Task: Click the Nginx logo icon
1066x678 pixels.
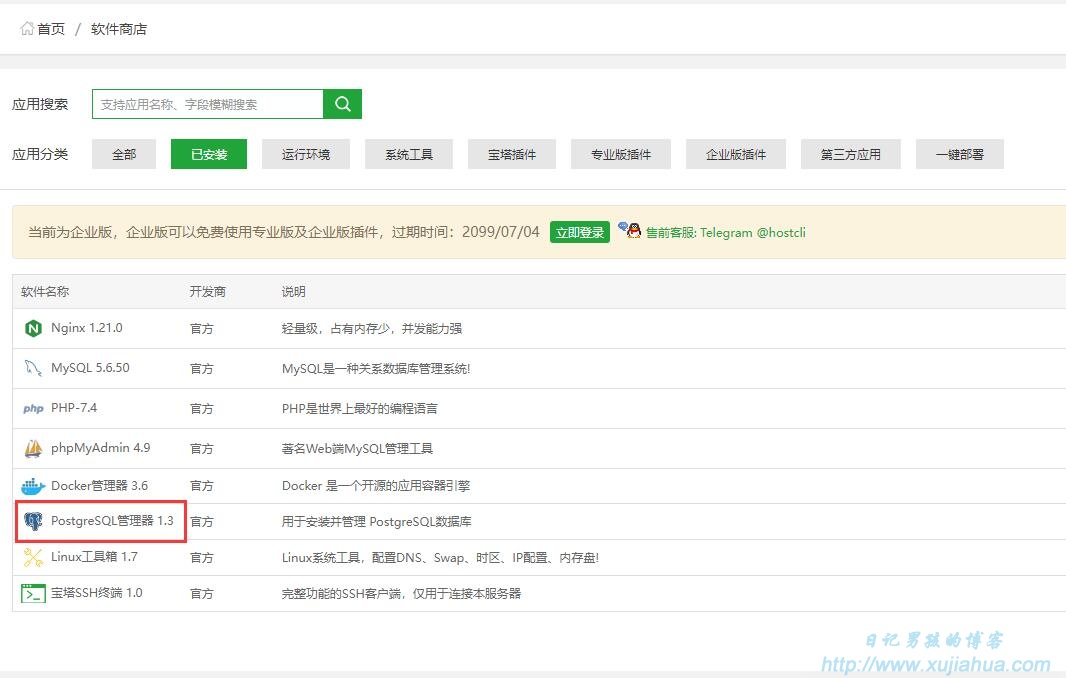Action: (x=33, y=328)
